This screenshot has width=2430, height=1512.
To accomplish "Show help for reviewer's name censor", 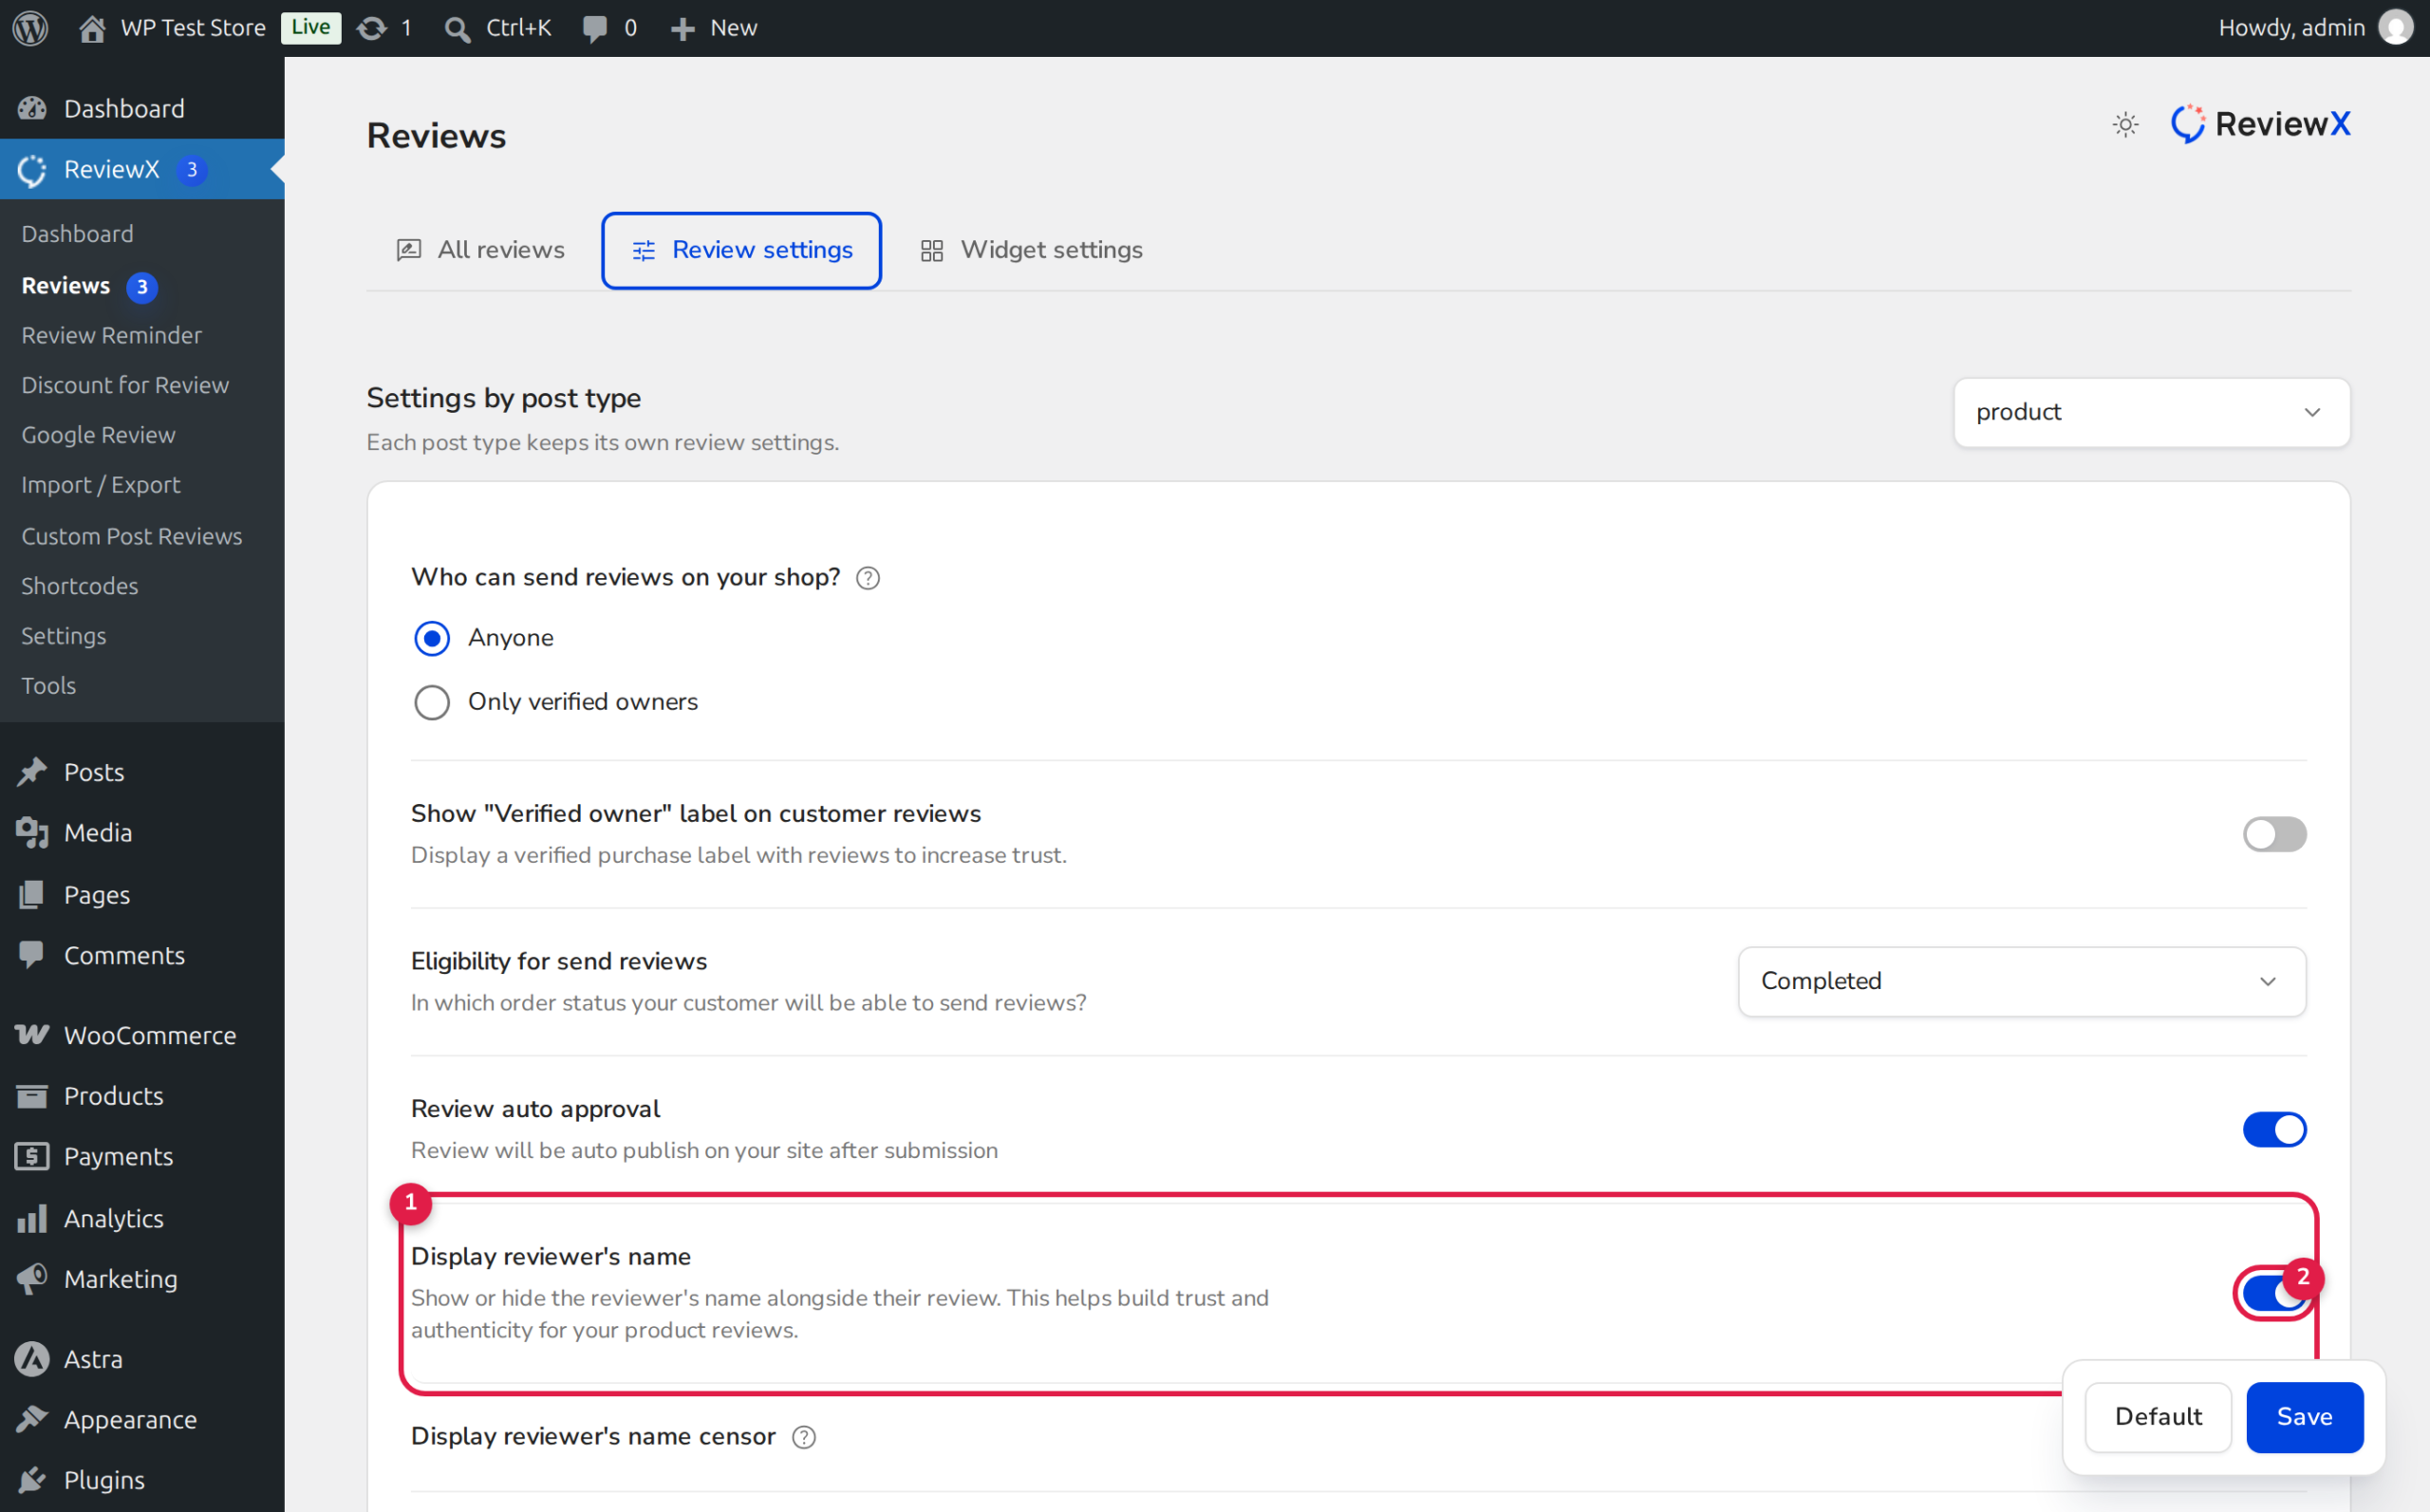I will [x=804, y=1437].
